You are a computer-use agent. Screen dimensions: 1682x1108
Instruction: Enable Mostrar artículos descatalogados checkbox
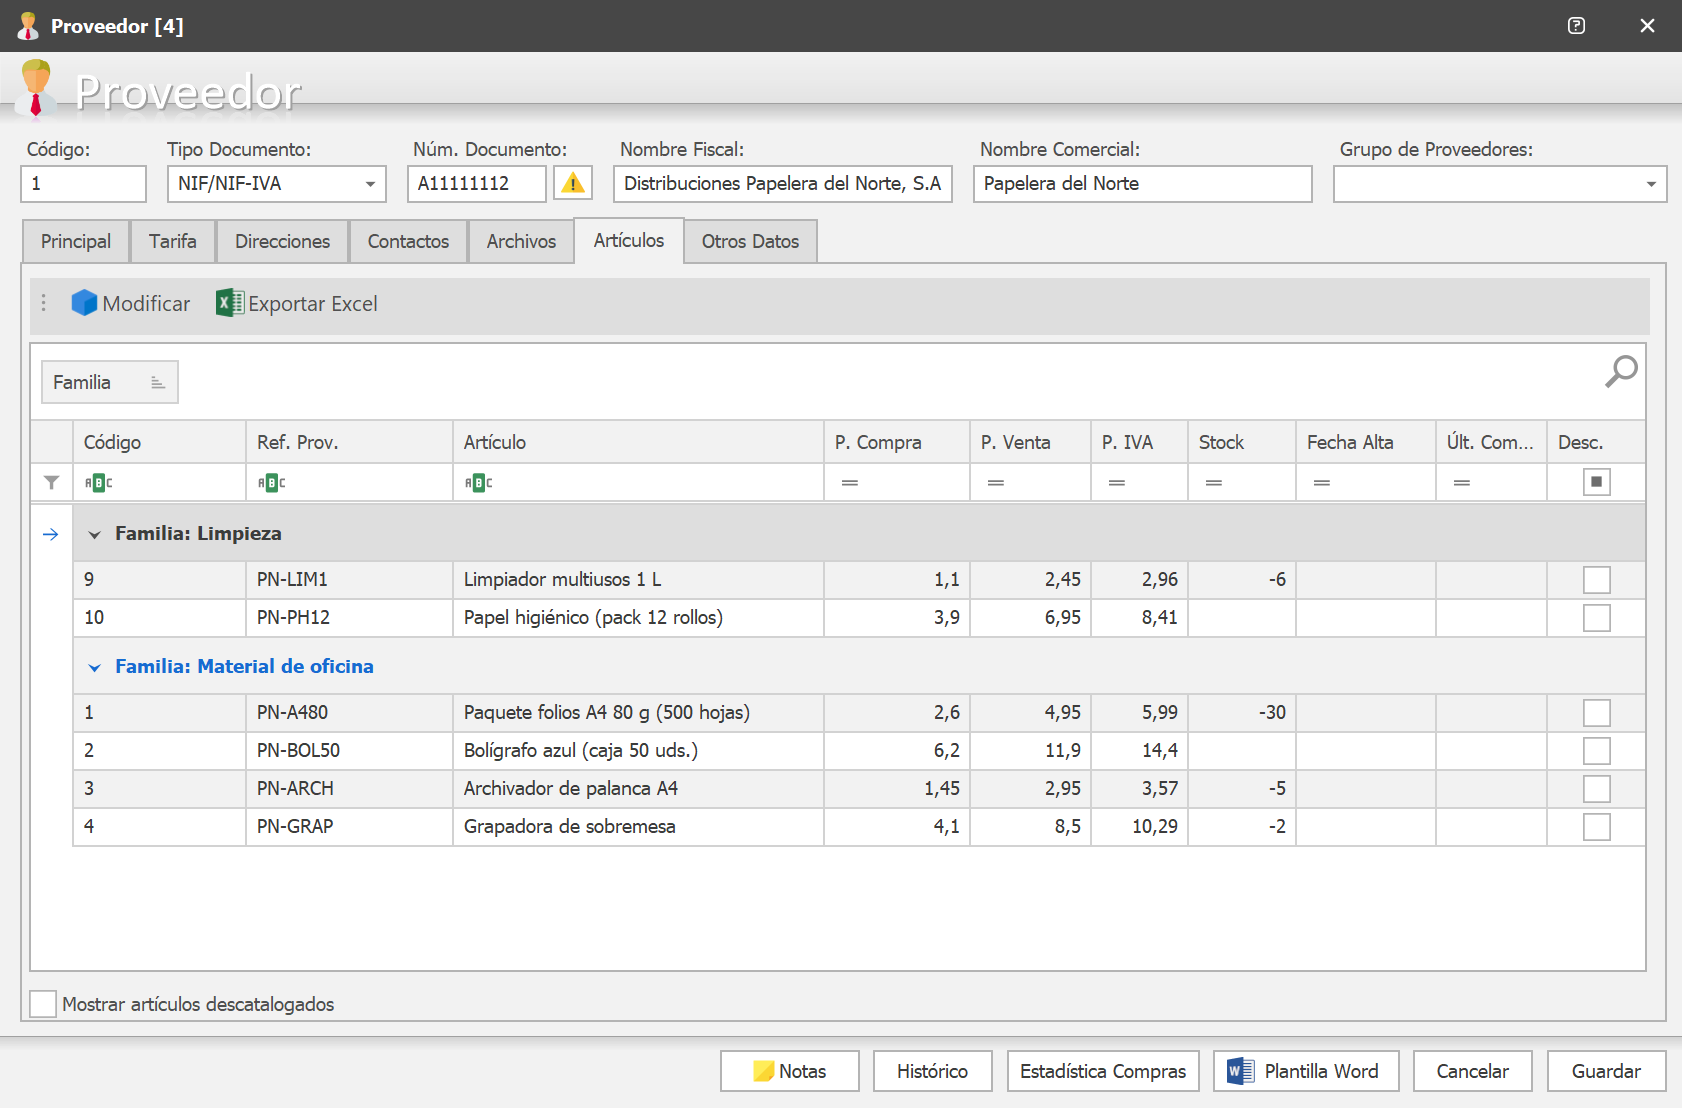43,1004
